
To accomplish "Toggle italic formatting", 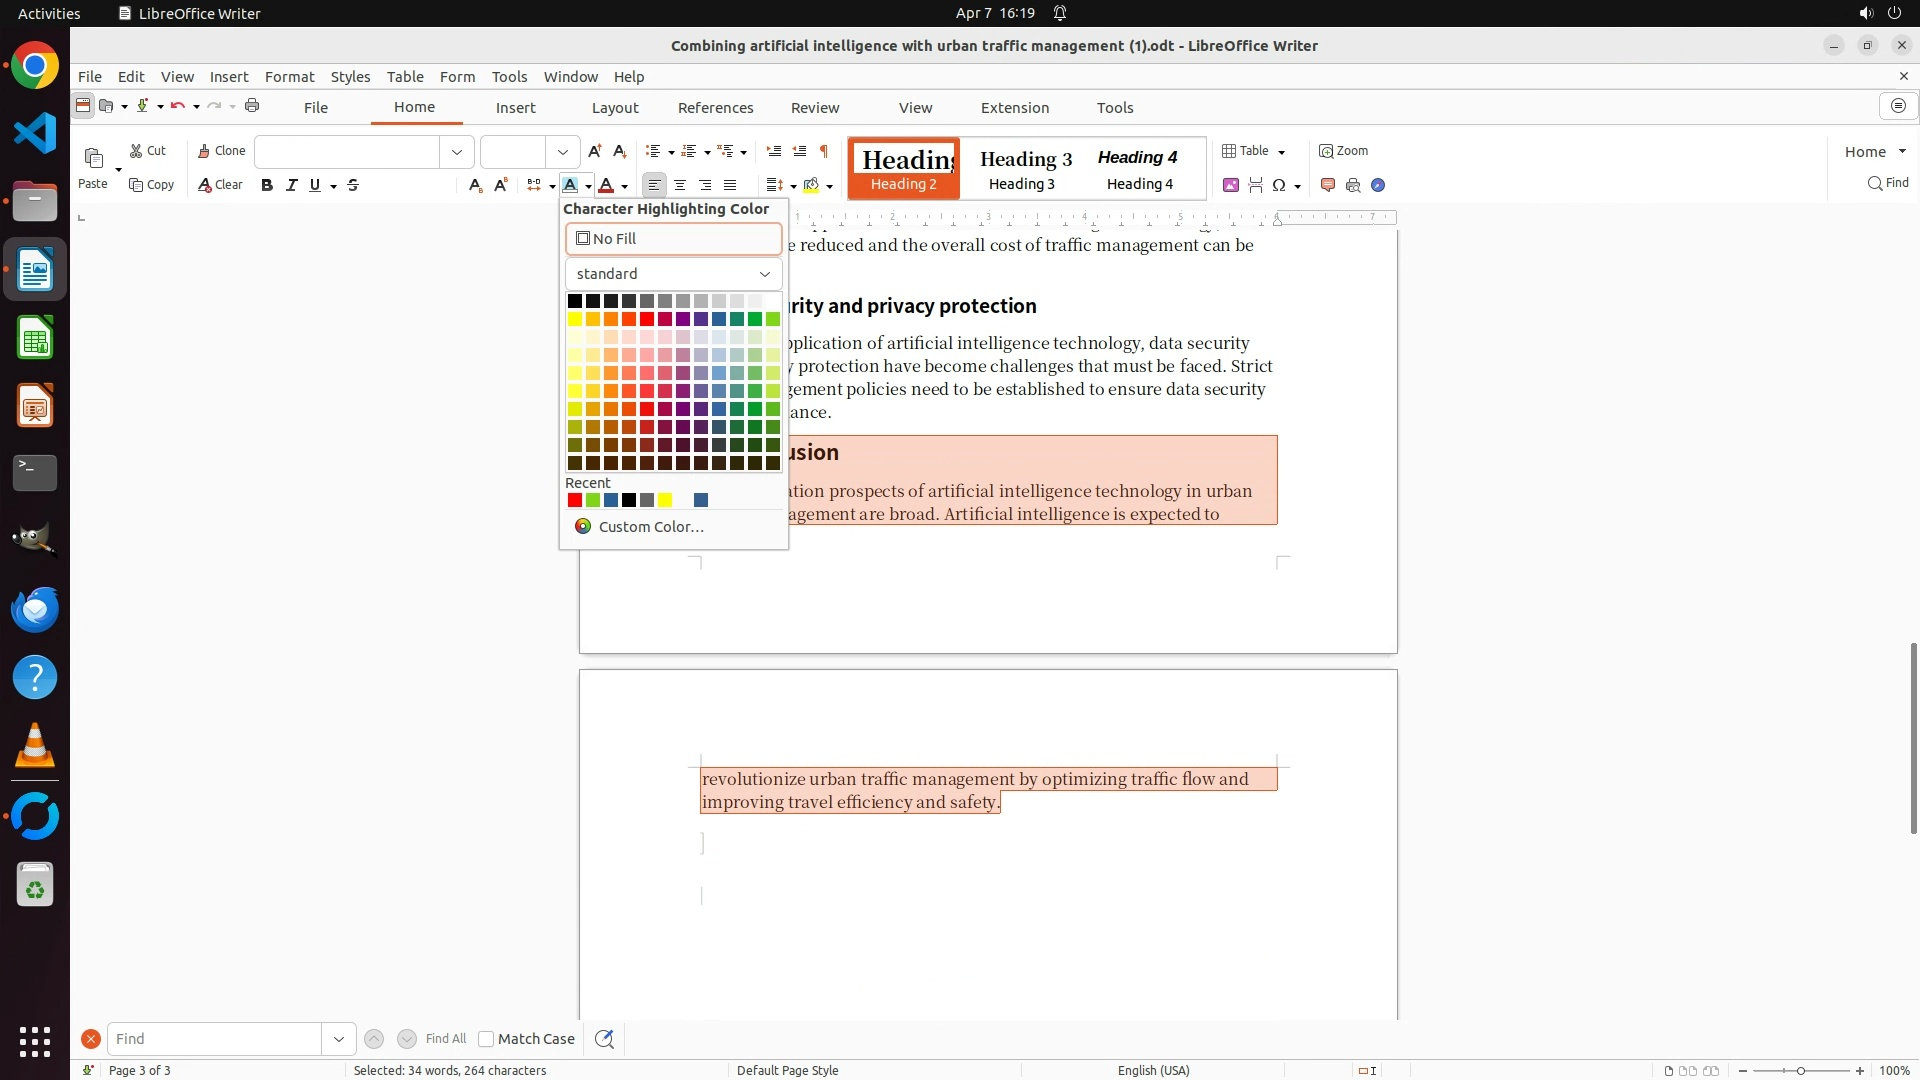I will pyautogui.click(x=291, y=185).
